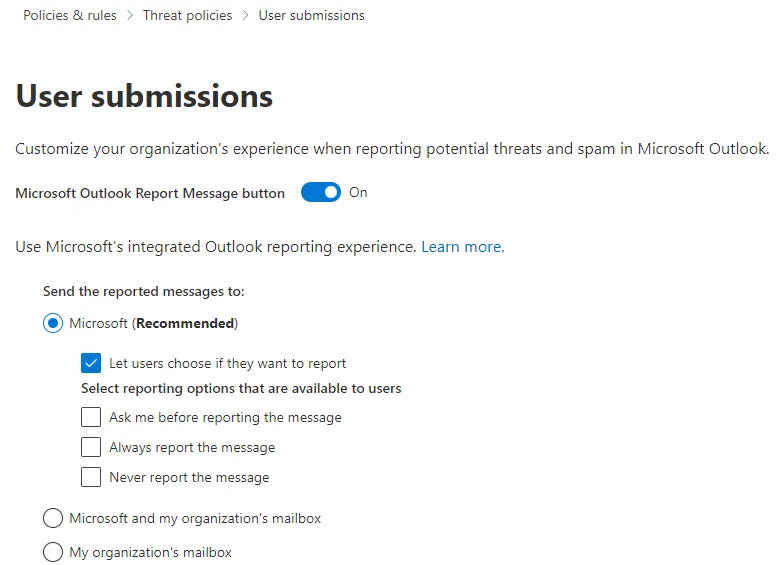Click the 'On' toggle state label

pos(358,192)
